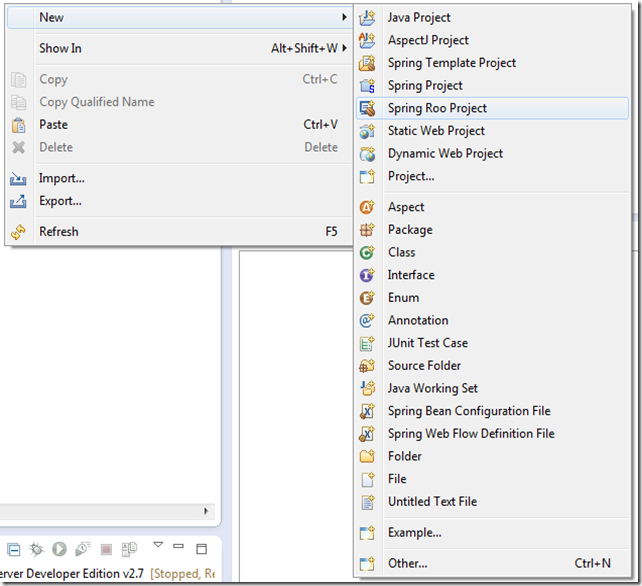Click the JUnit Test Case icon

click(367, 343)
